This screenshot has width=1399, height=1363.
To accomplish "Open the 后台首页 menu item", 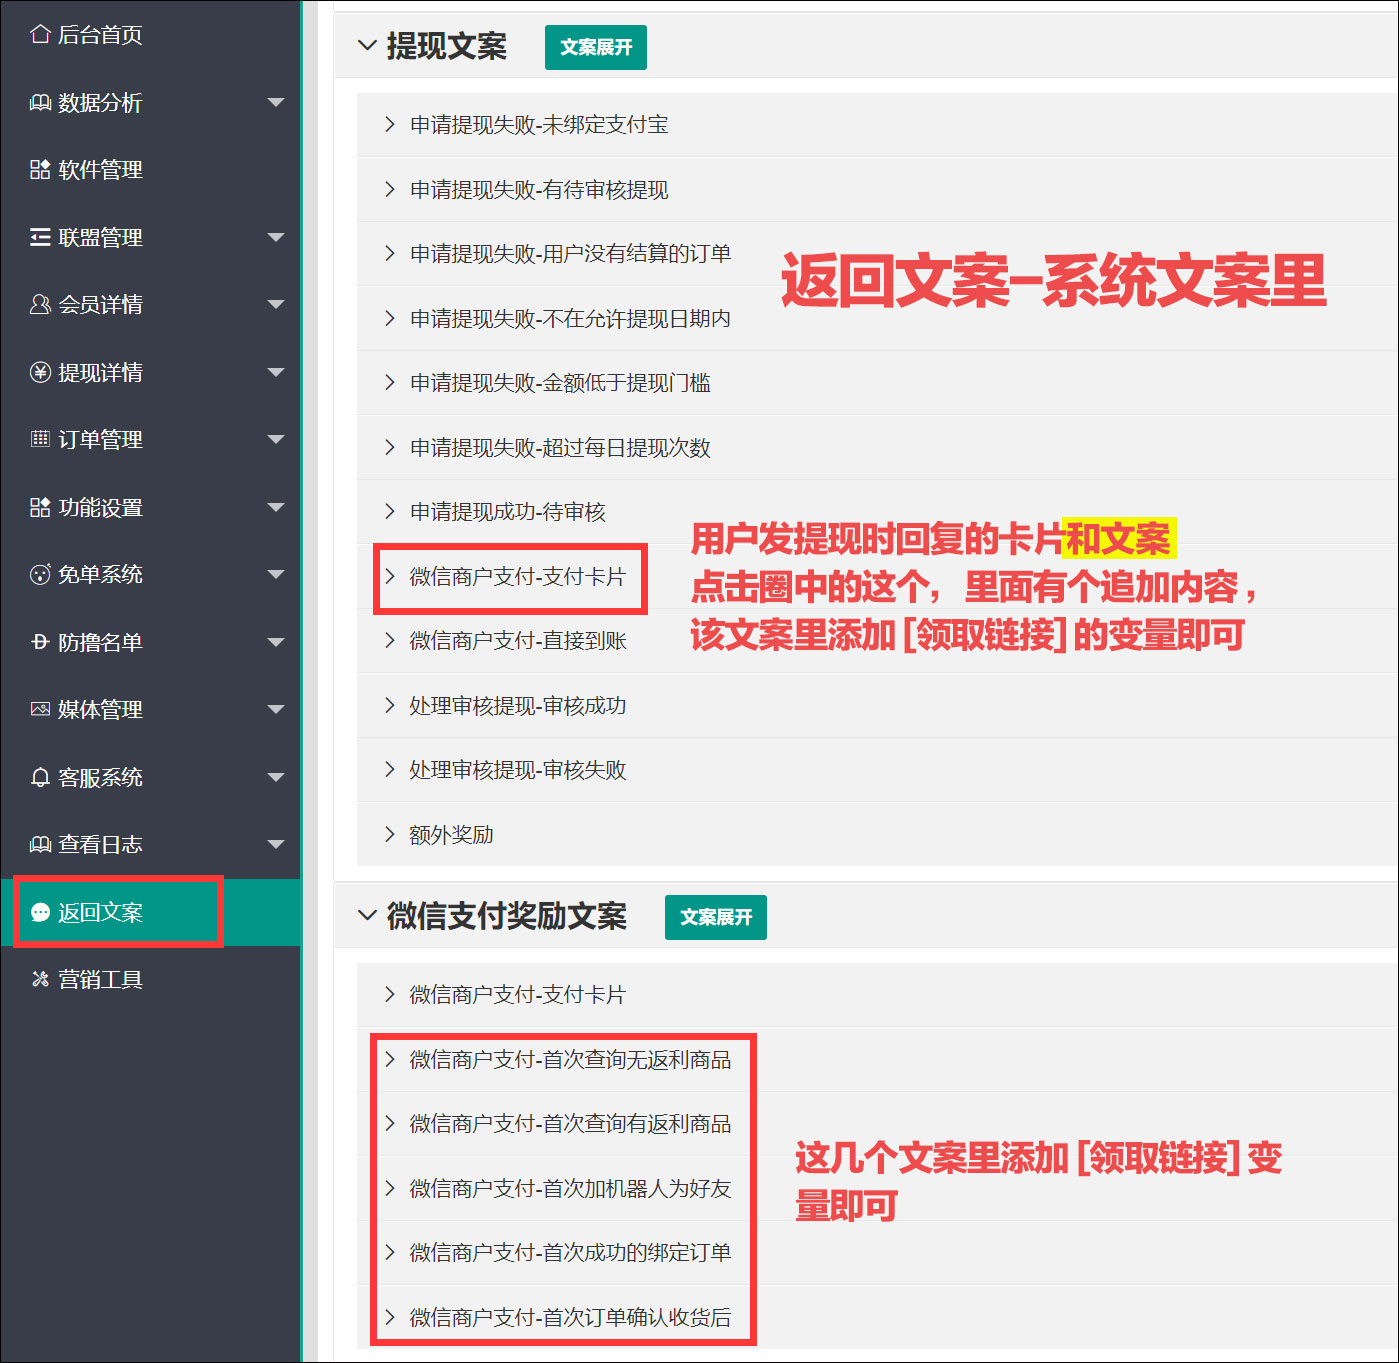I will pos(151,35).
